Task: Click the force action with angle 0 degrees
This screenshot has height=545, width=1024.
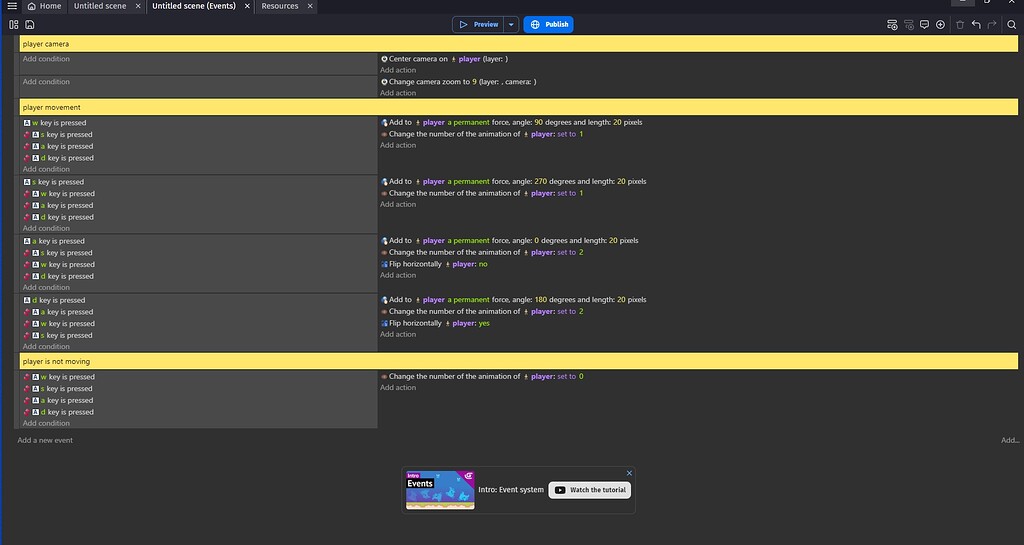Action: click(509, 241)
